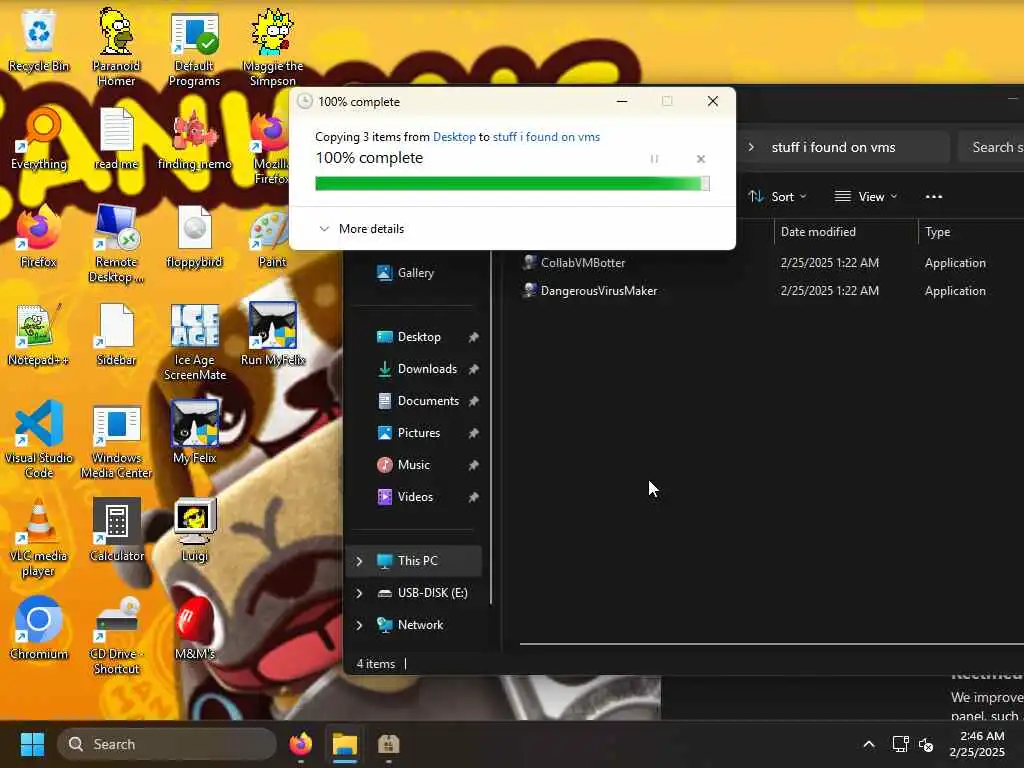Switch to File Explorer on taskbar
Viewport: 1024px width, 768px height.
tap(345, 744)
